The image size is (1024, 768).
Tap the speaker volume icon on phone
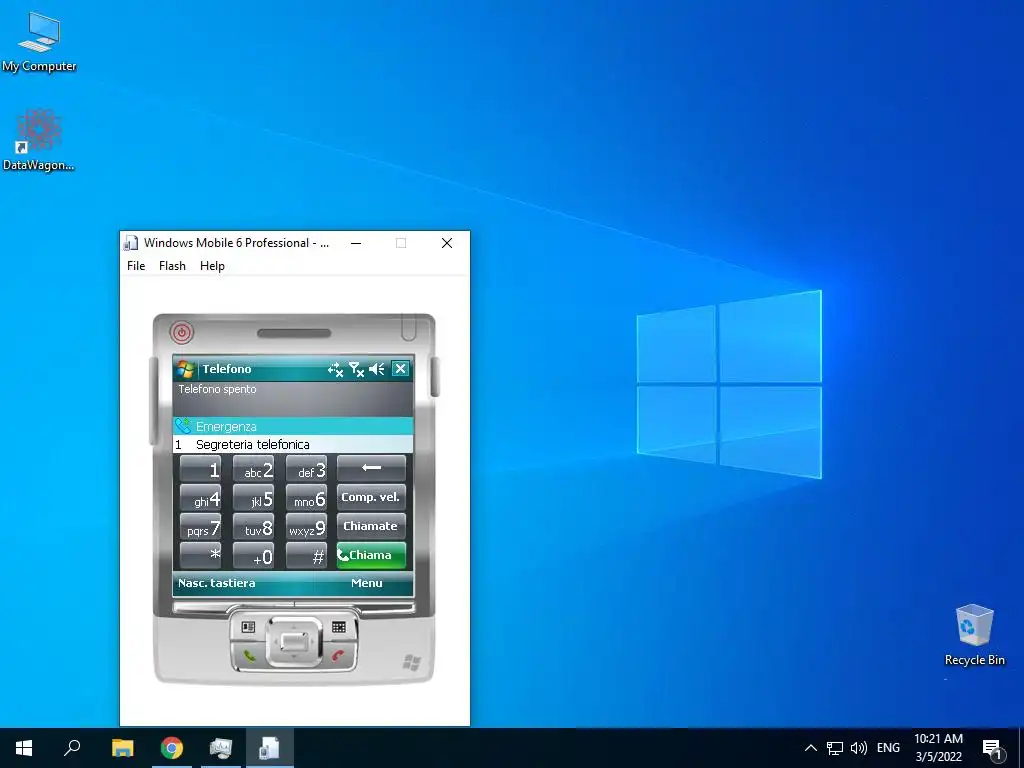[377, 370]
